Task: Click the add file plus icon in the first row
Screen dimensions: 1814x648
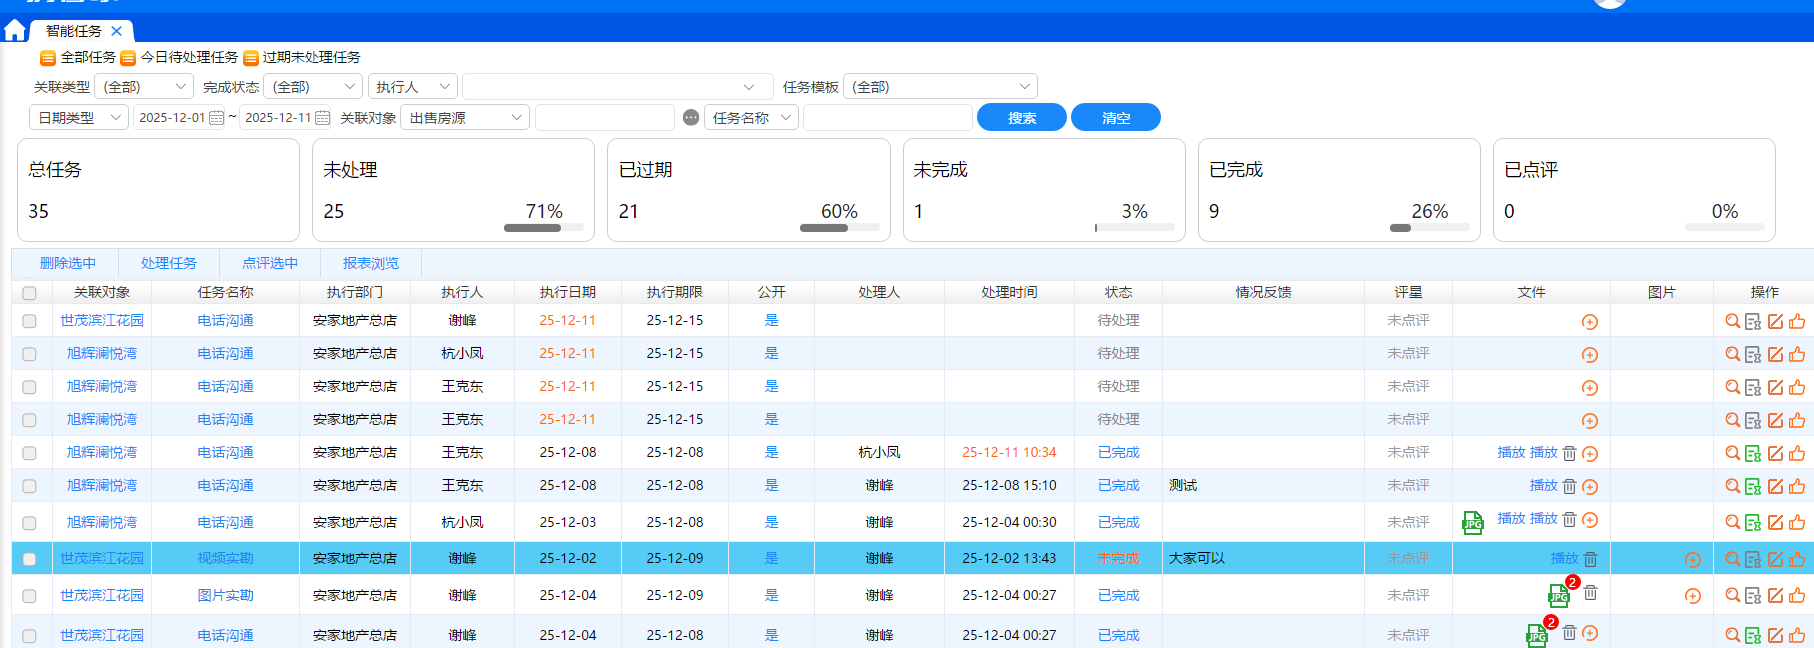Action: coord(1589,322)
